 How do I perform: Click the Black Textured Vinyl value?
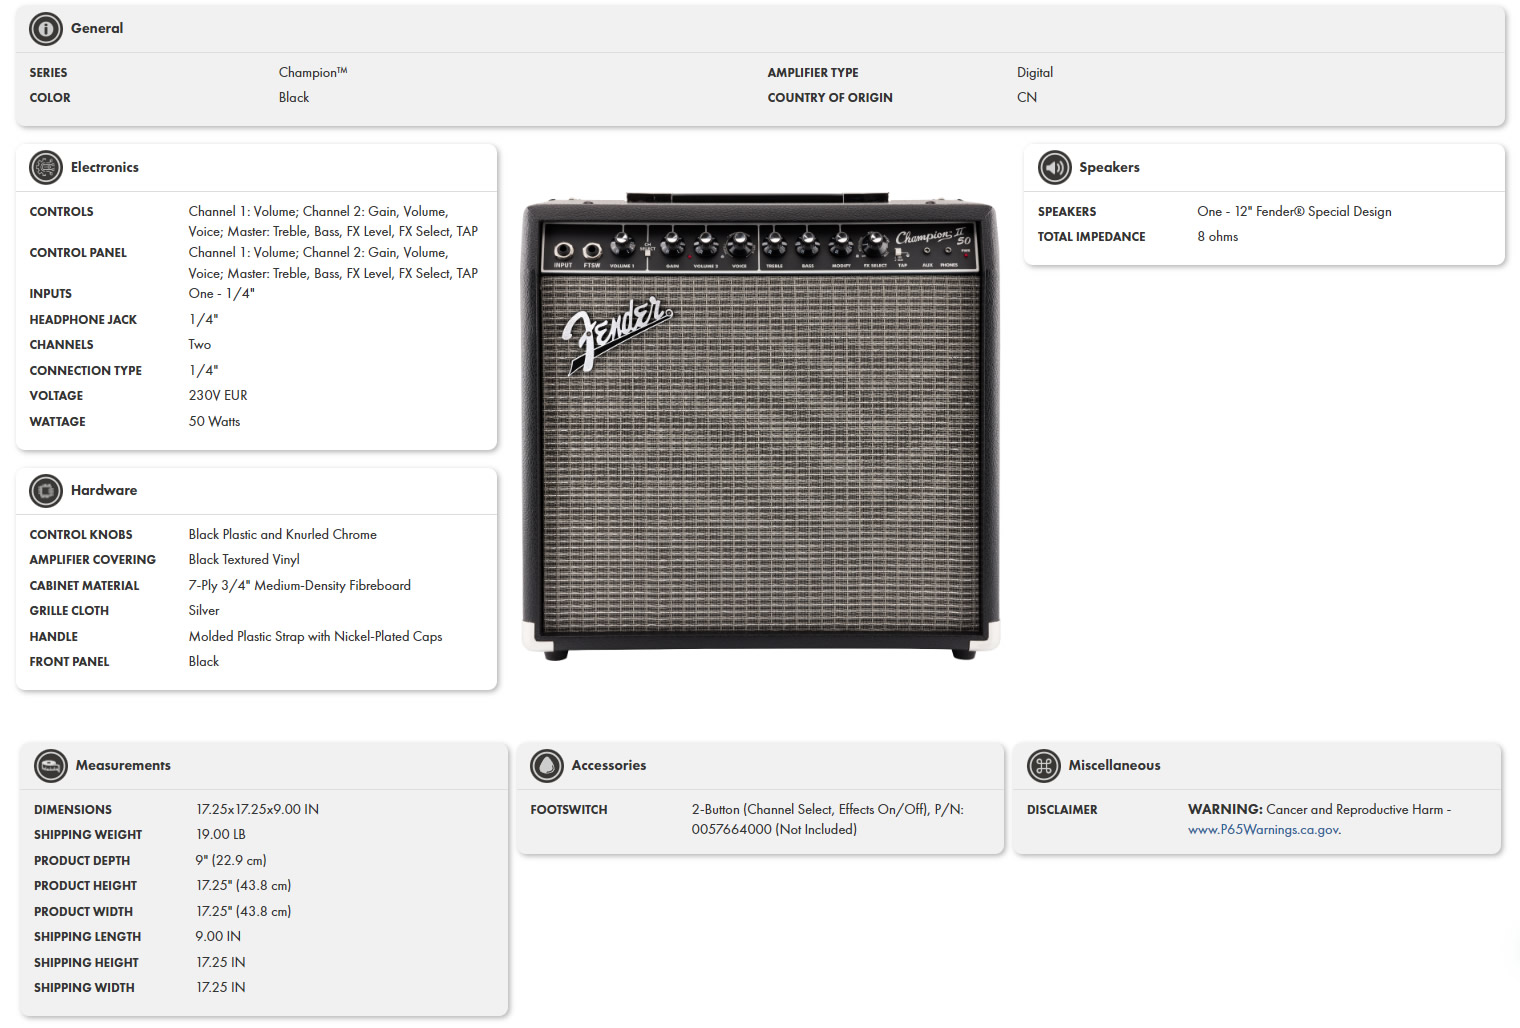click(244, 559)
